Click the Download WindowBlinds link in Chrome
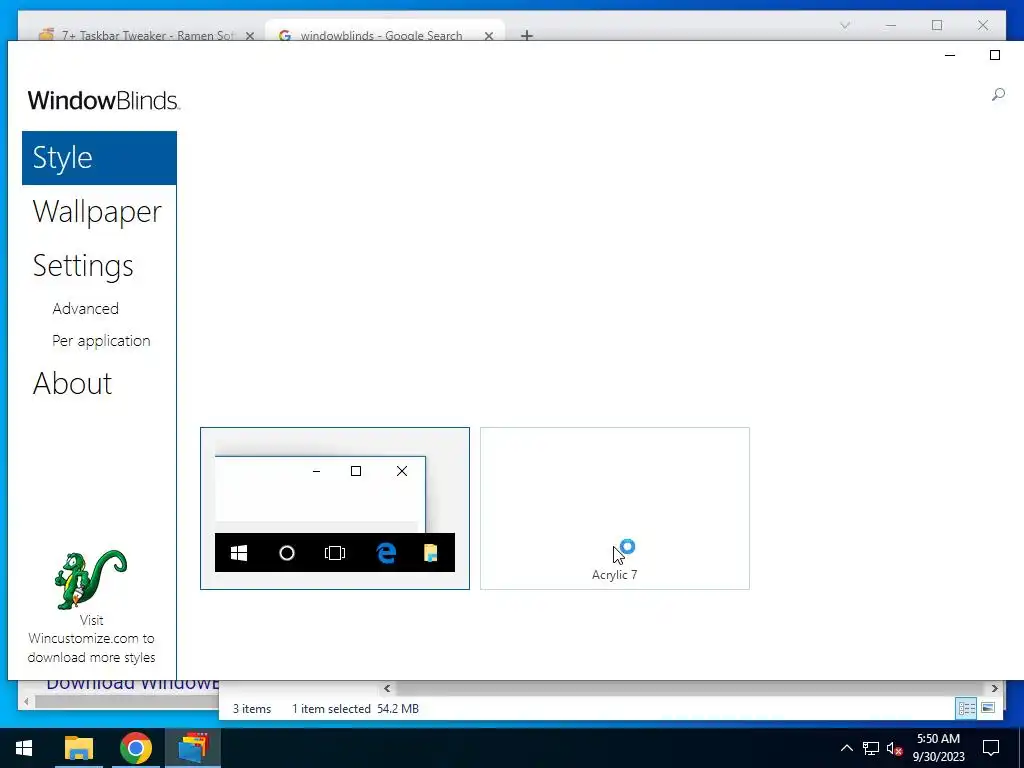 coord(132,684)
